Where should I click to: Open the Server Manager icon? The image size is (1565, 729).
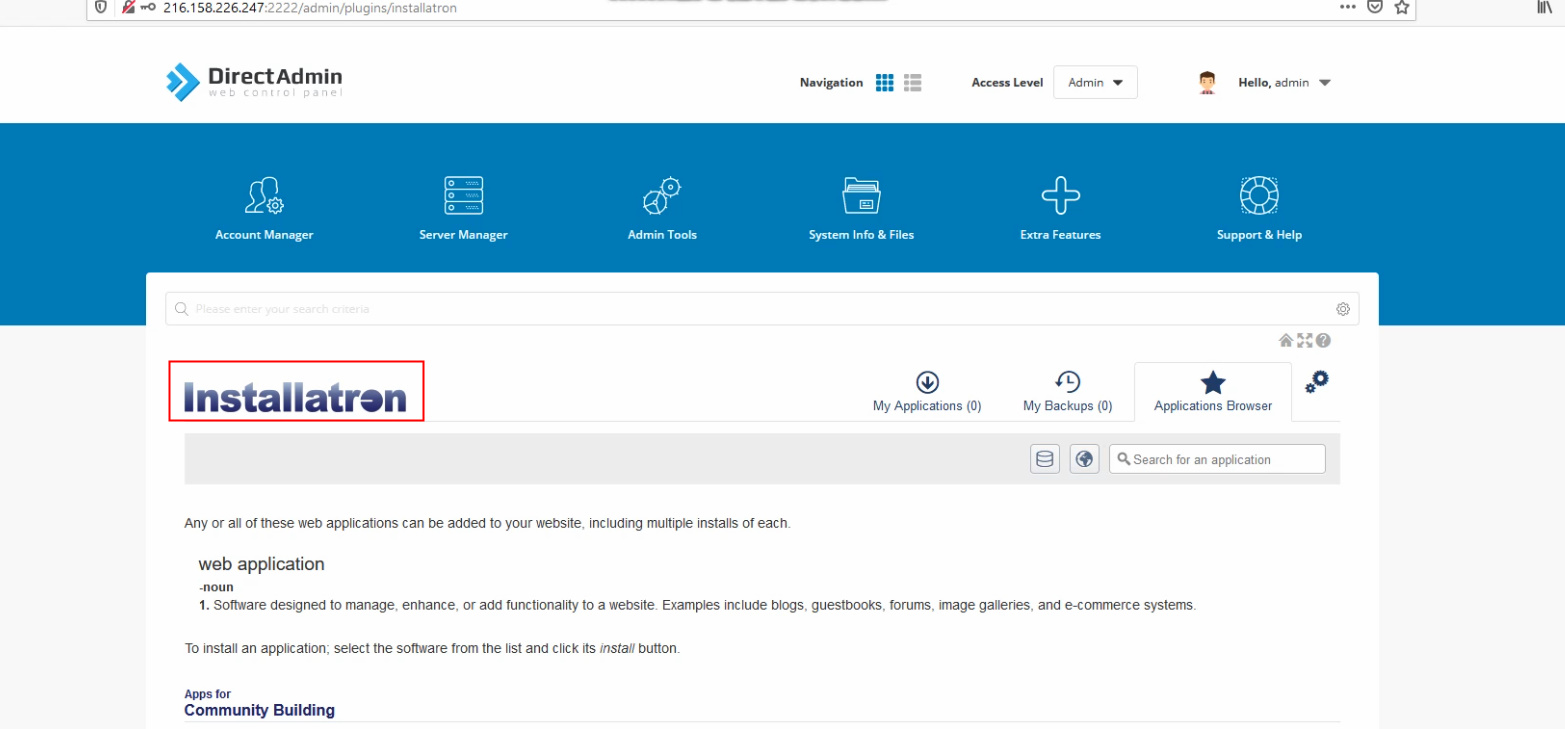point(463,196)
